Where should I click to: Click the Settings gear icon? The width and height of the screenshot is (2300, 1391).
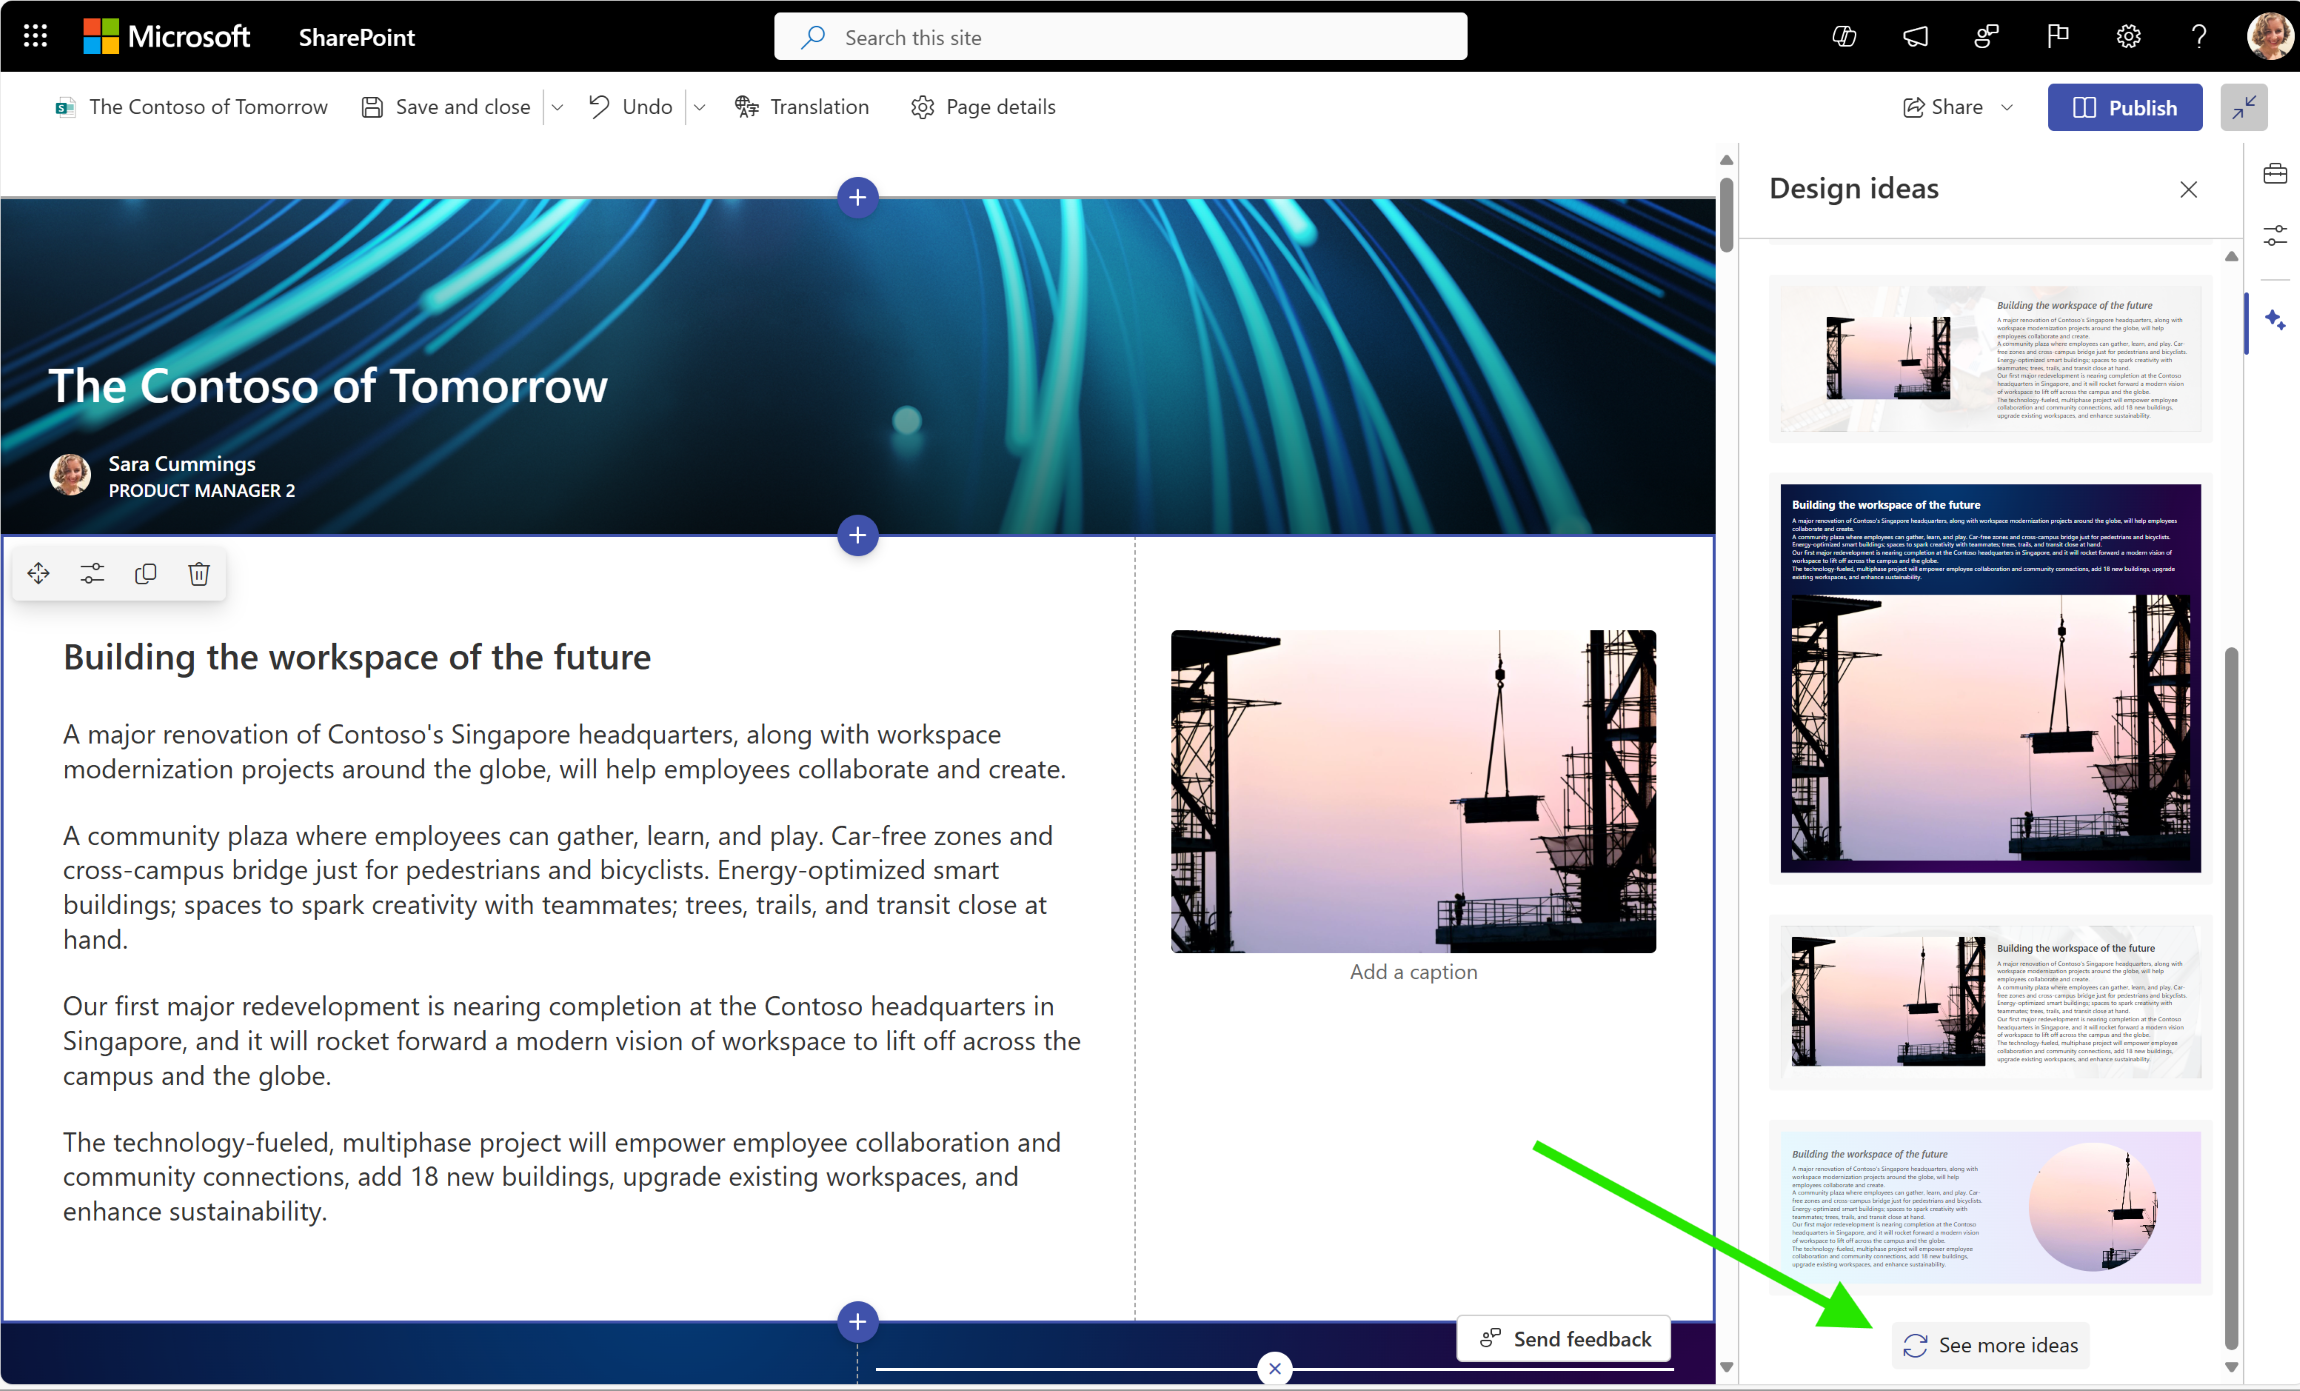click(2129, 36)
